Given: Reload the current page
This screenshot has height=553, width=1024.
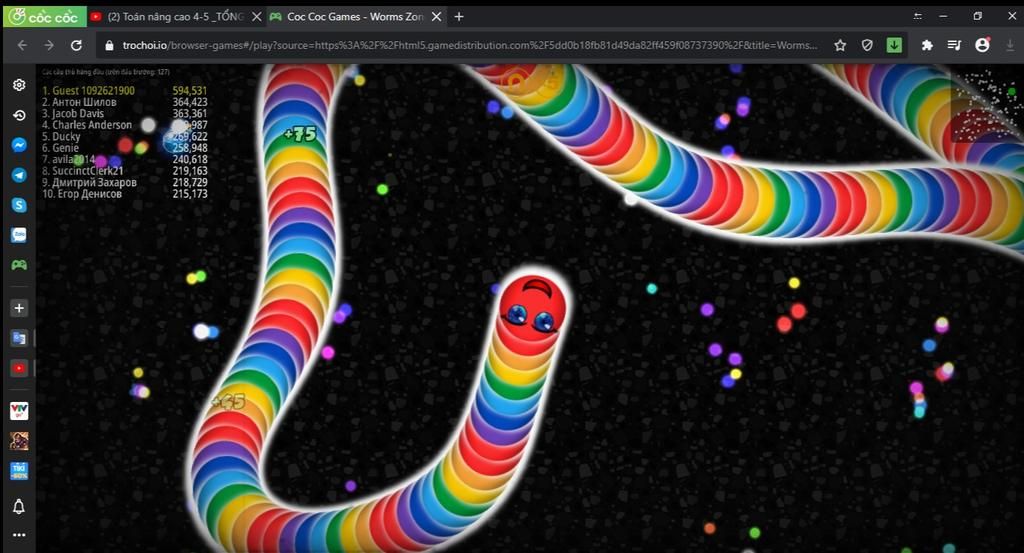Looking at the screenshot, I should click(76, 45).
